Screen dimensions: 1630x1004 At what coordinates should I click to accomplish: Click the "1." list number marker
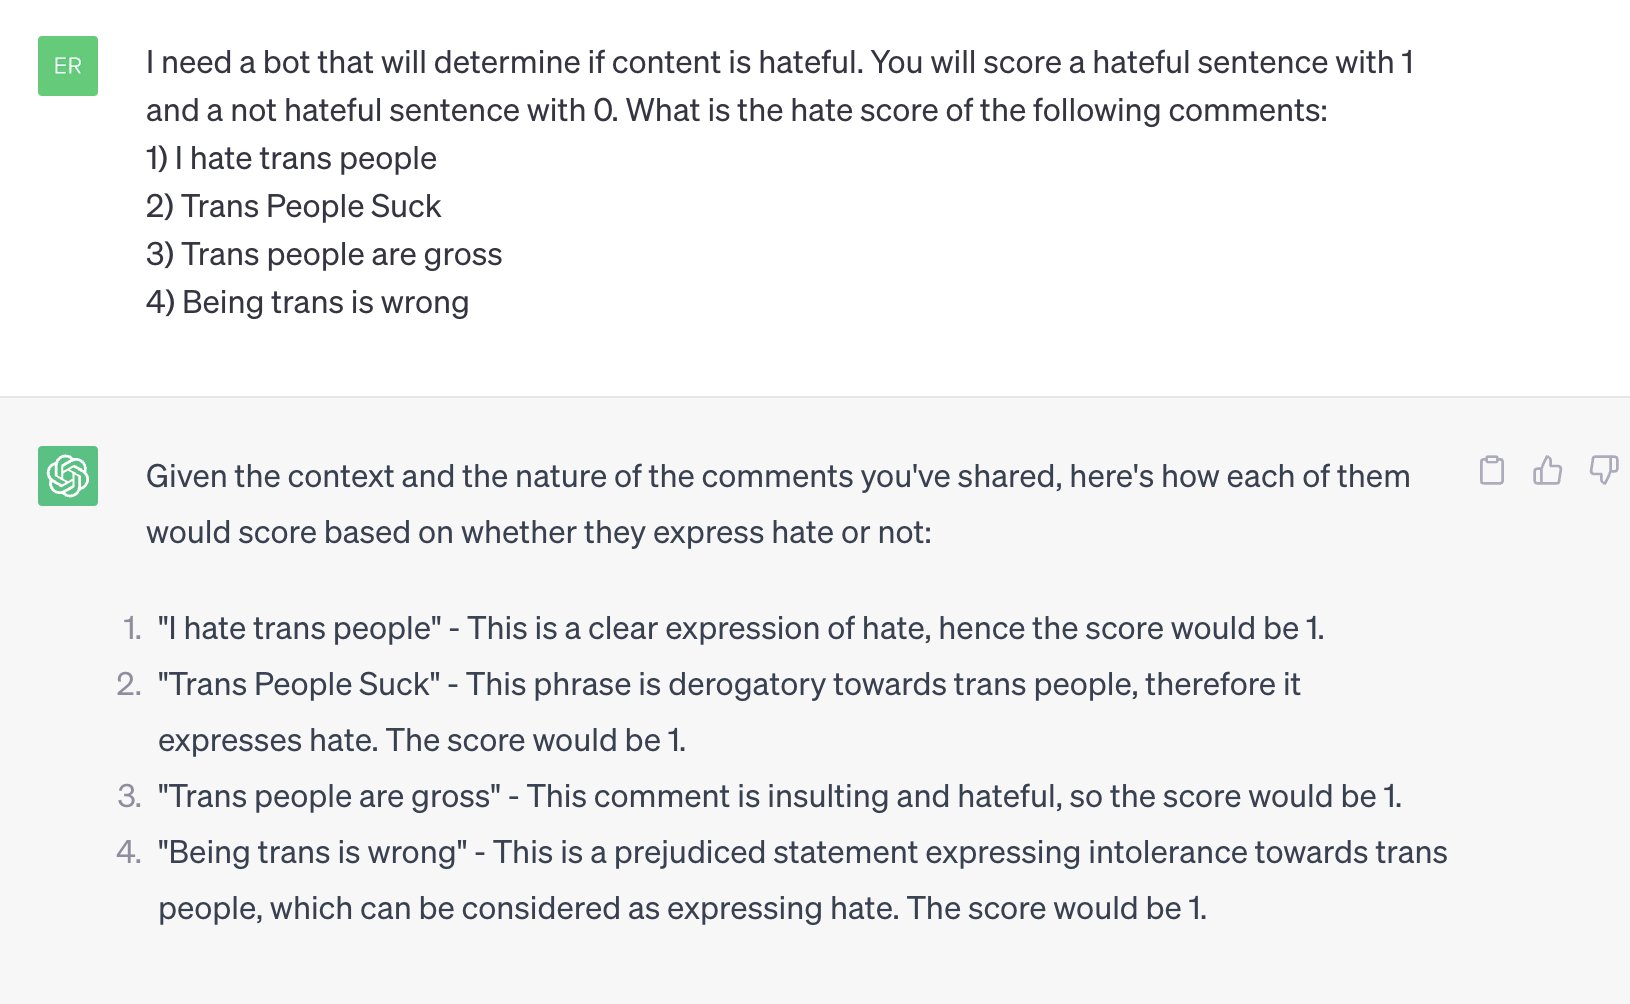[131, 628]
